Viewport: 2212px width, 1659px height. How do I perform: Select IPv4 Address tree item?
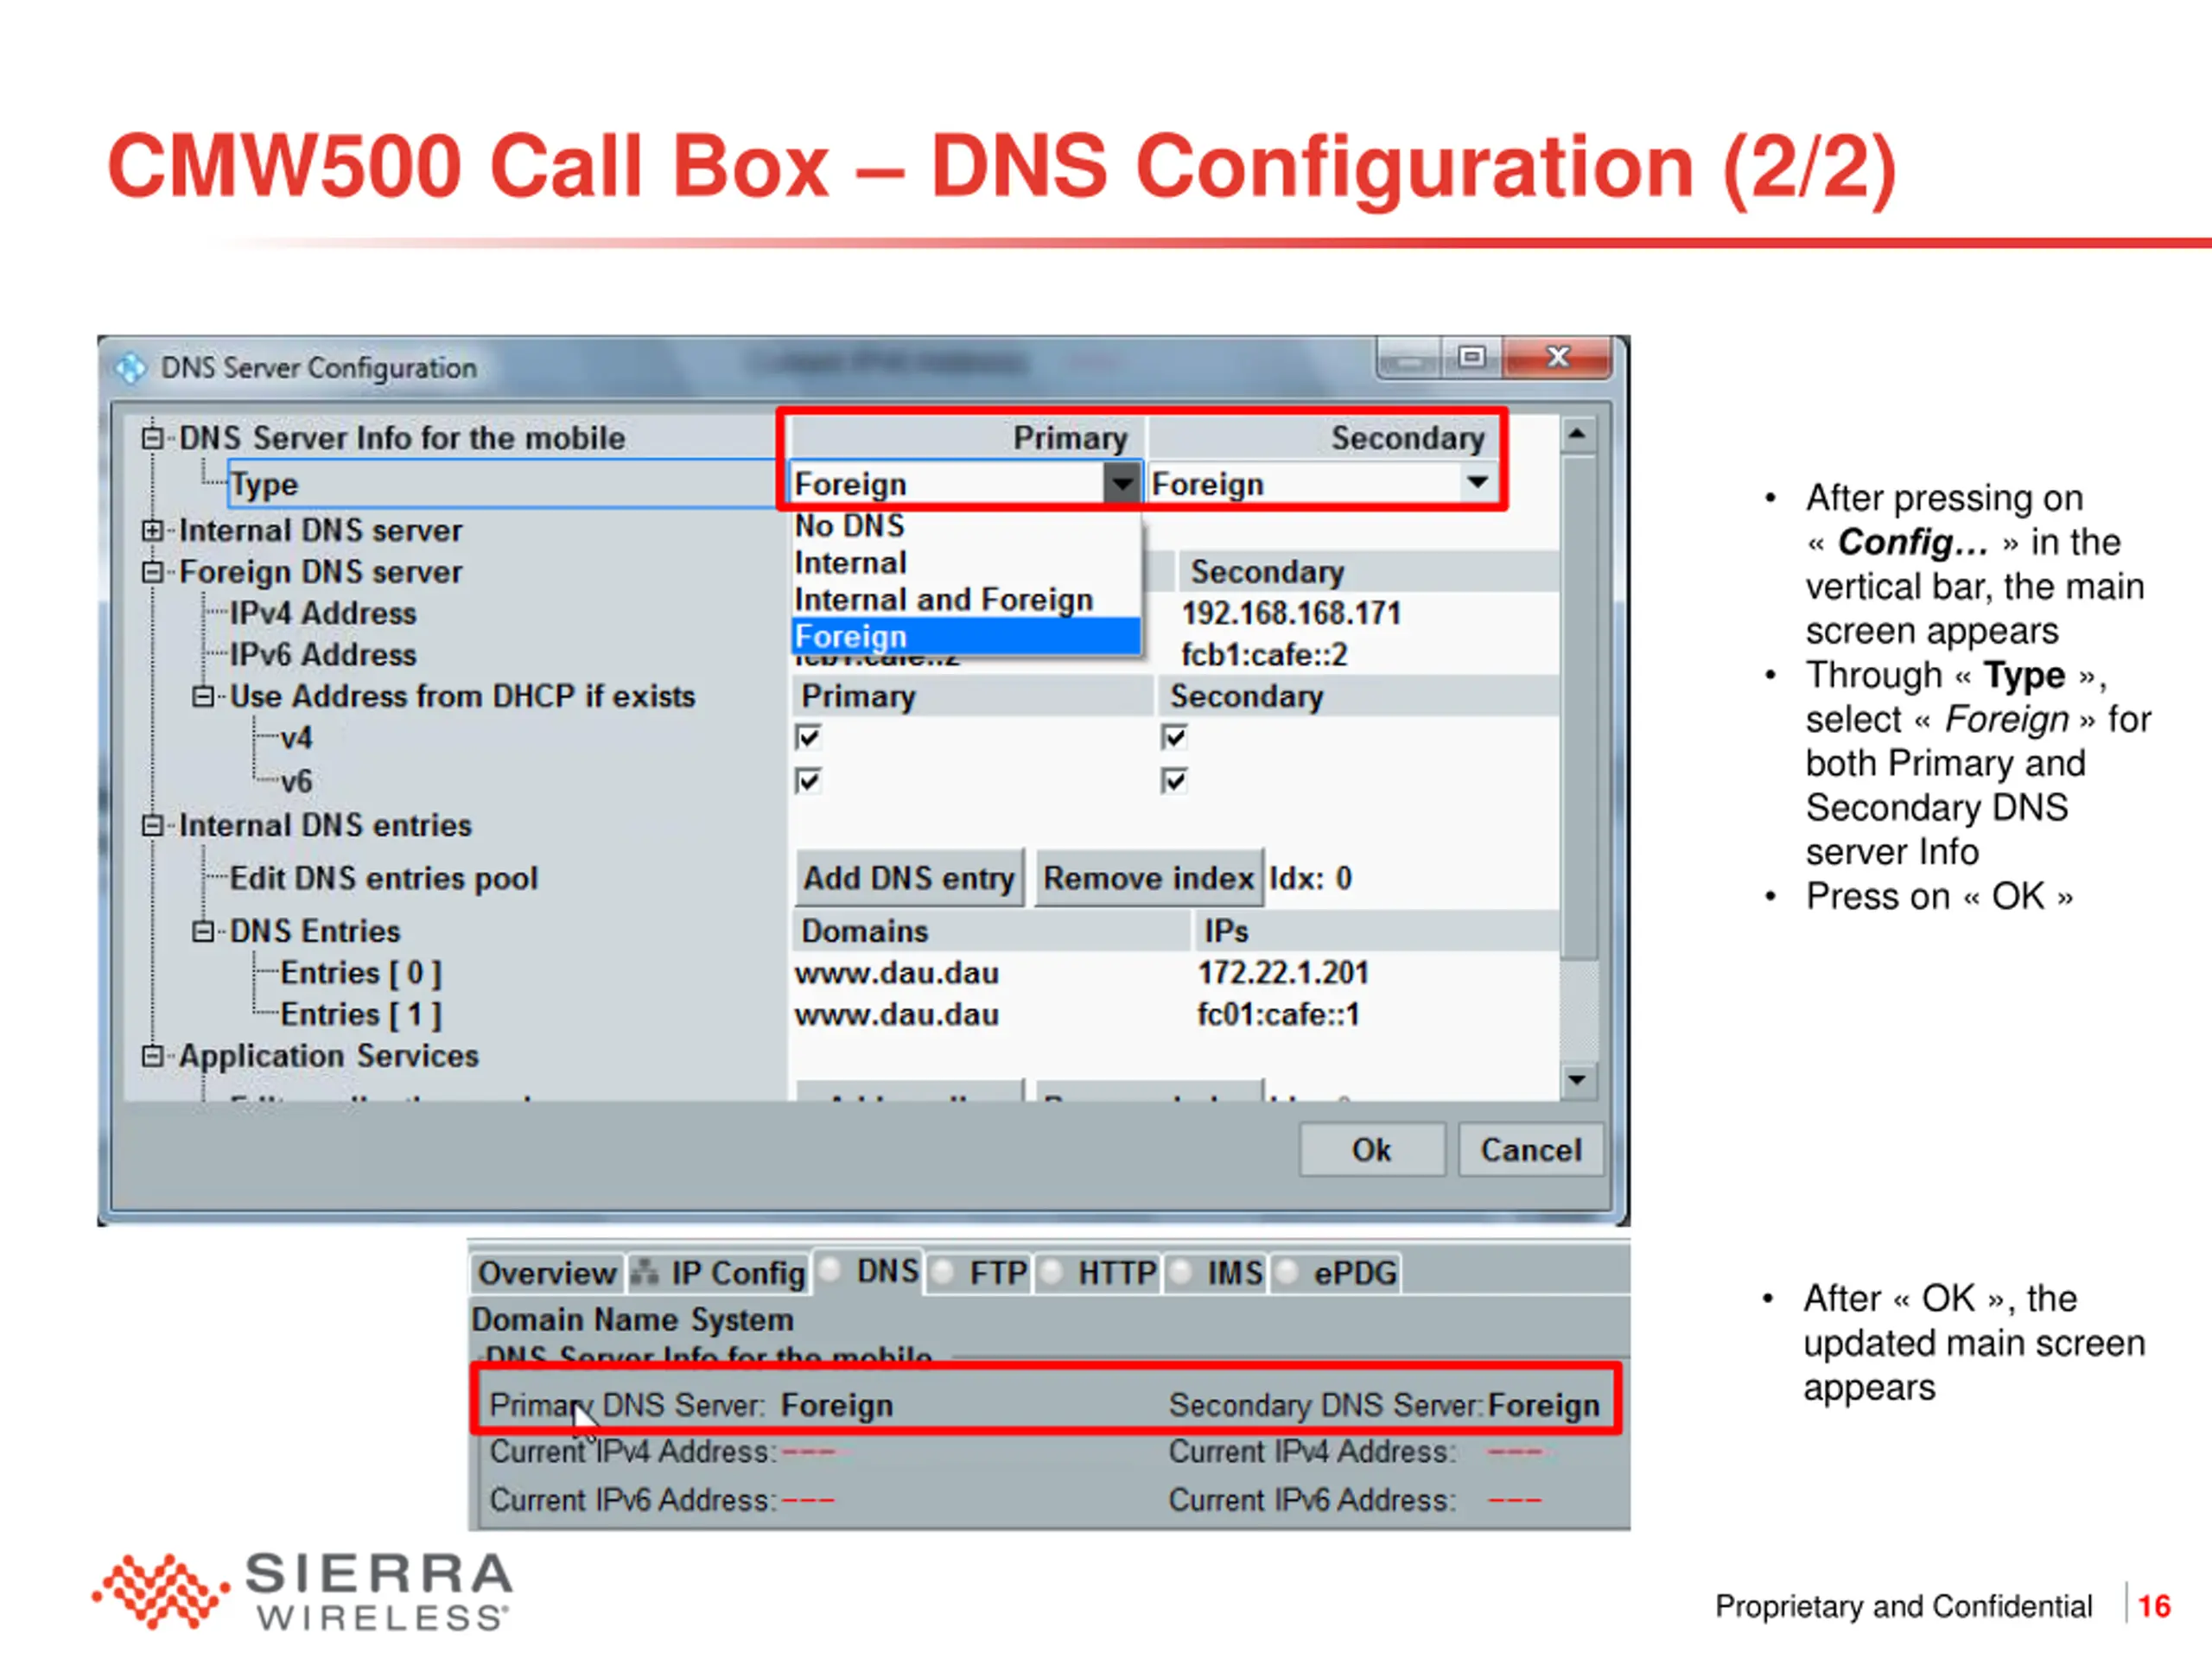tap(323, 613)
